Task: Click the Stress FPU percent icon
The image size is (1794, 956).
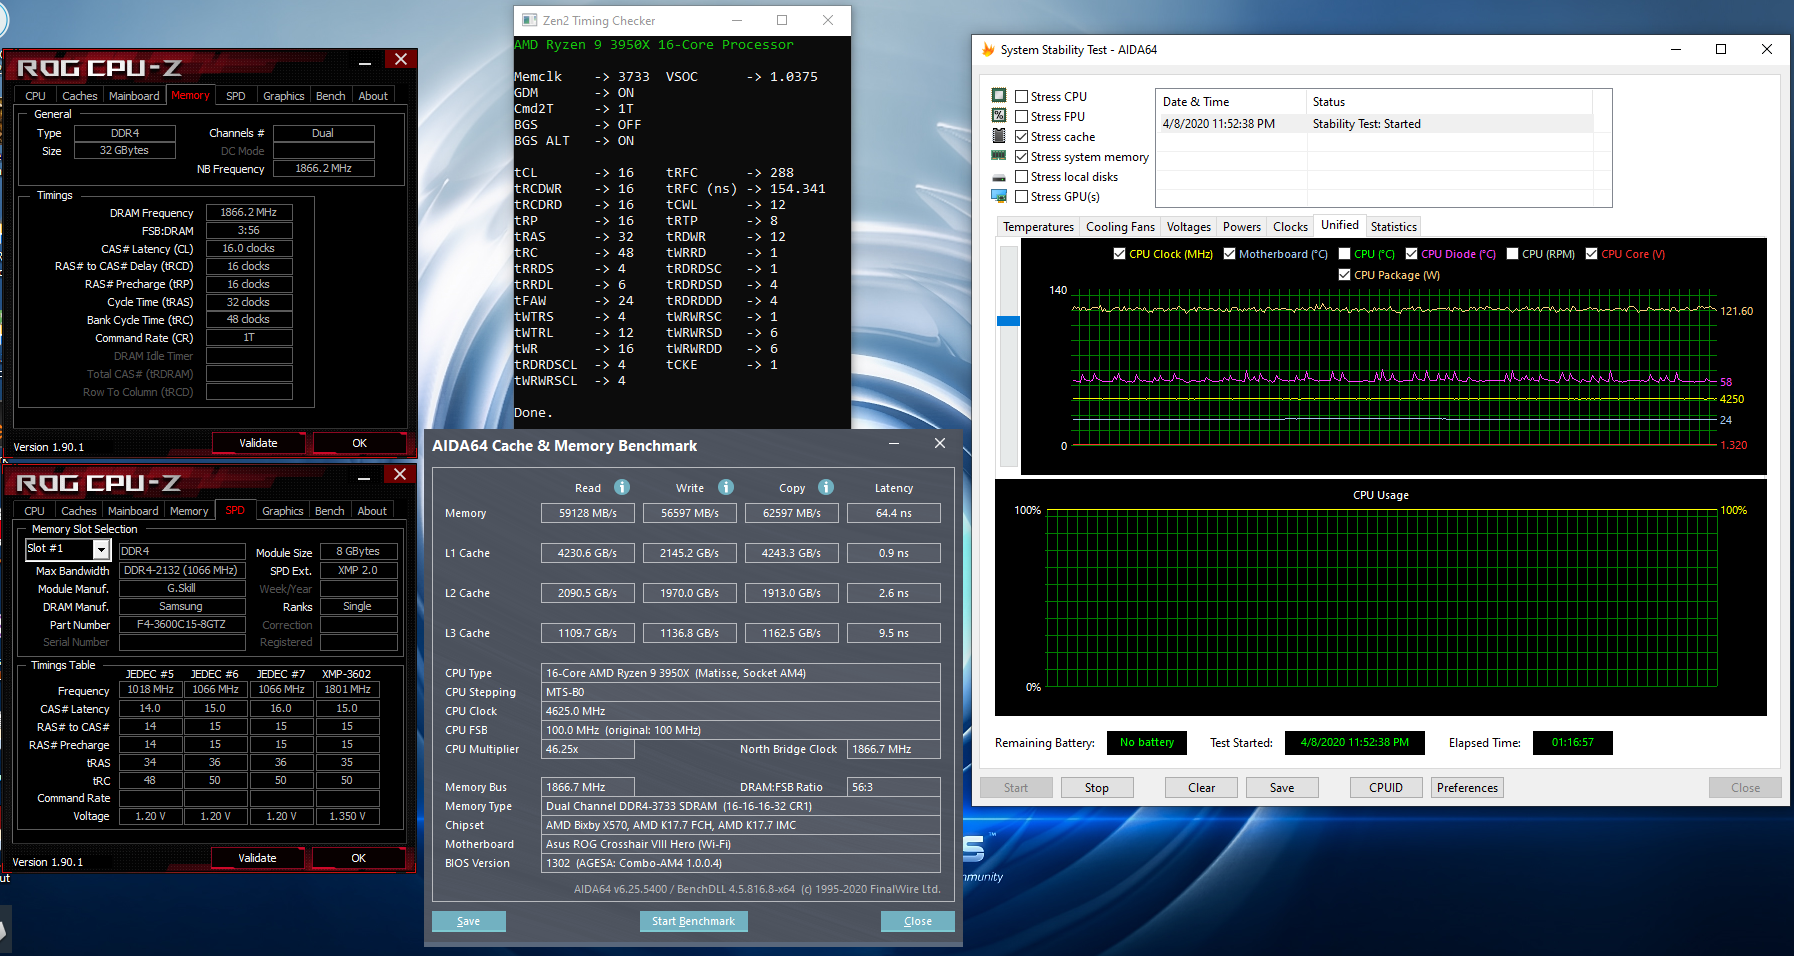Action: [x=999, y=115]
